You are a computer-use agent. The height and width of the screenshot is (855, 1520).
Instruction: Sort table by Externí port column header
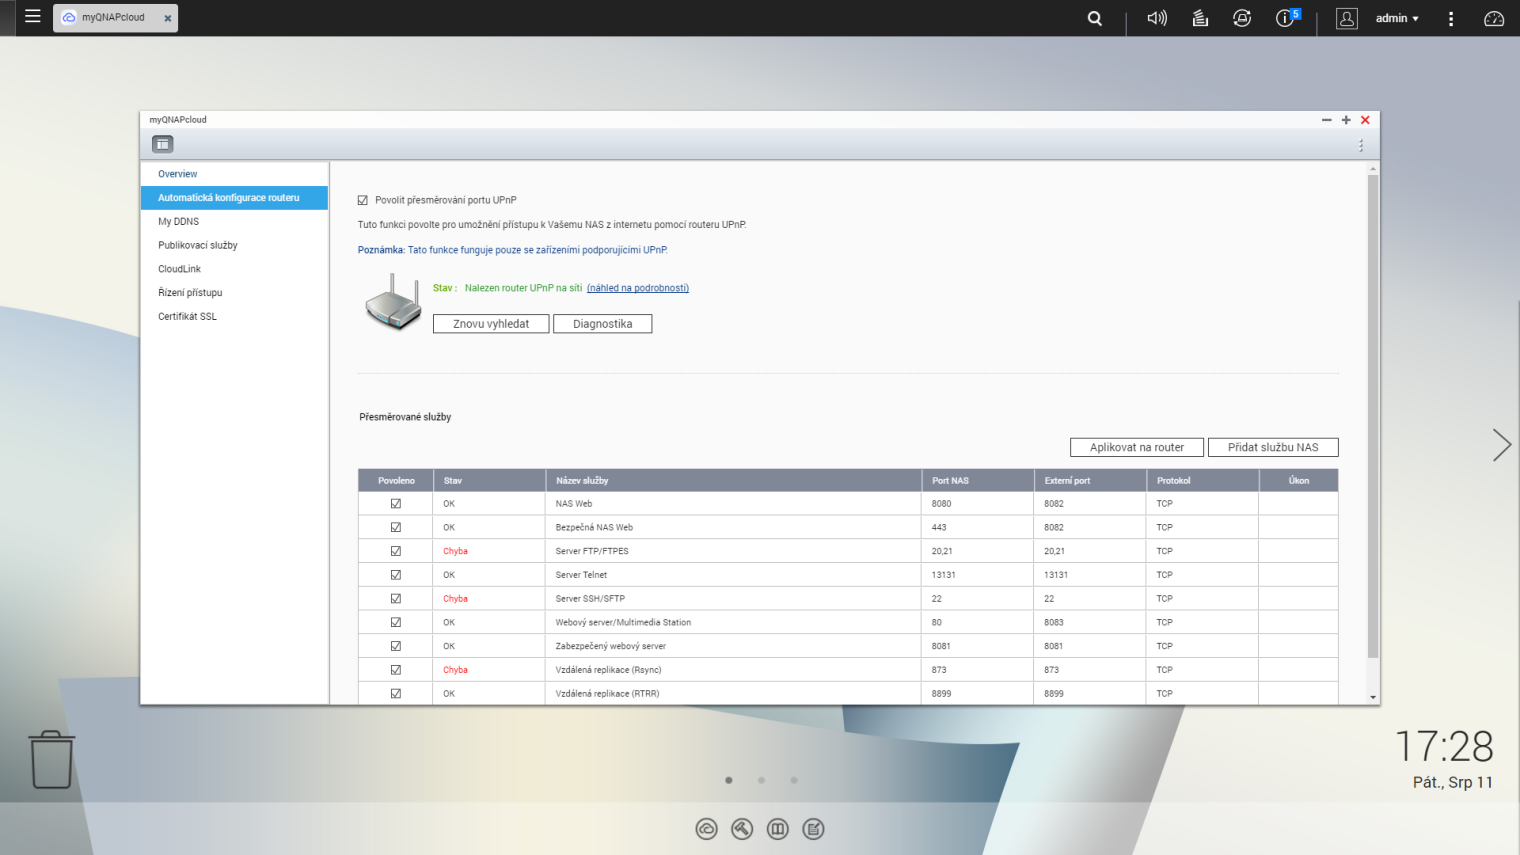pyautogui.click(x=1090, y=481)
